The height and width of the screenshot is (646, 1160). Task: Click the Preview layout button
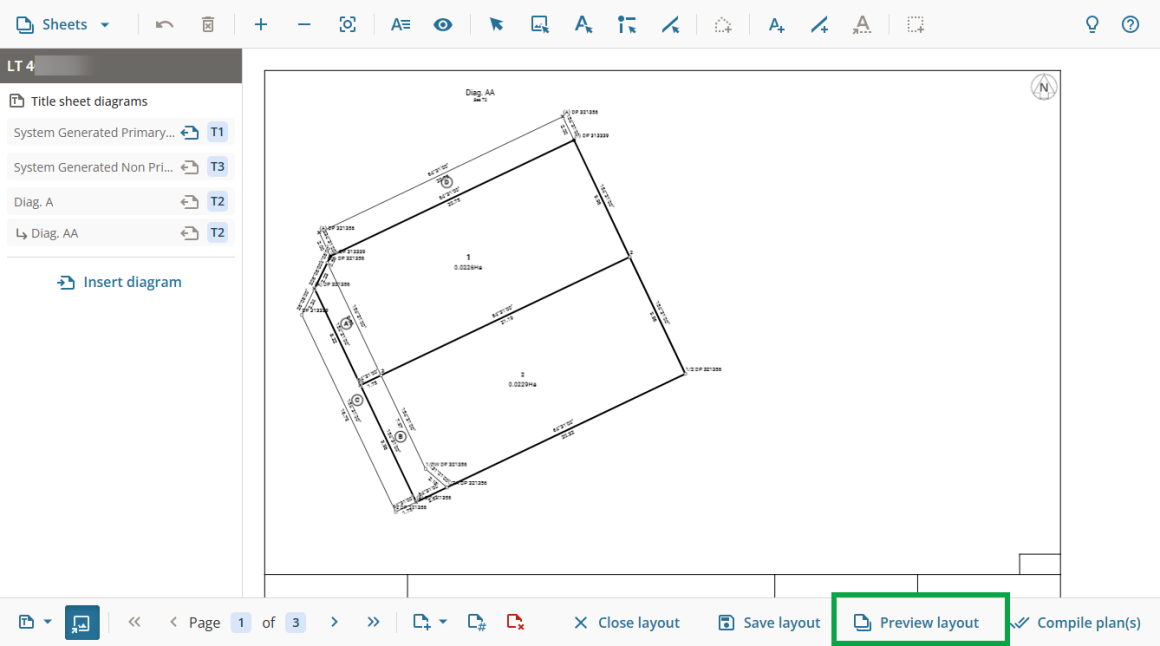916,623
